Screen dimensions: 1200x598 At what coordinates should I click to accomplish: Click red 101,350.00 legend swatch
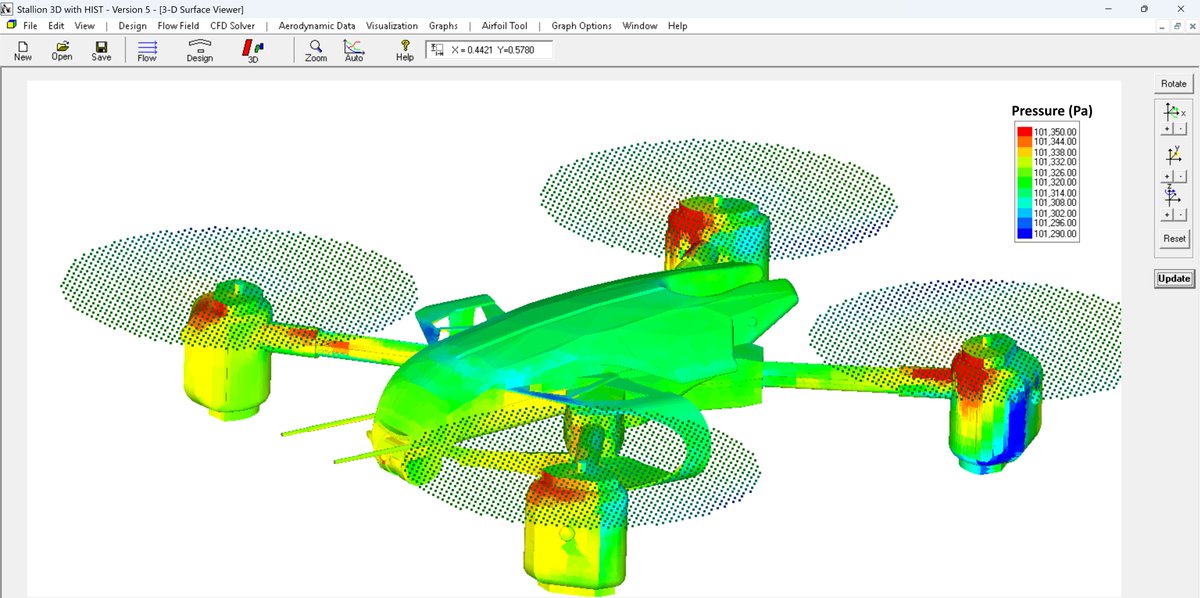(1024, 132)
